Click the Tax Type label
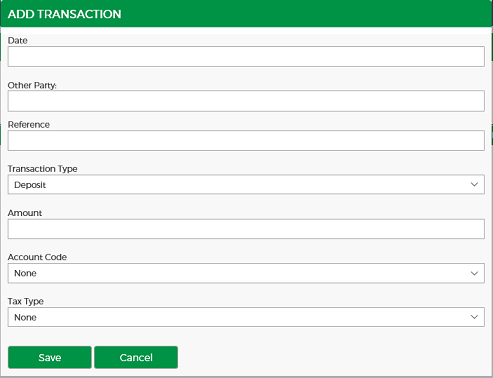 26,301
